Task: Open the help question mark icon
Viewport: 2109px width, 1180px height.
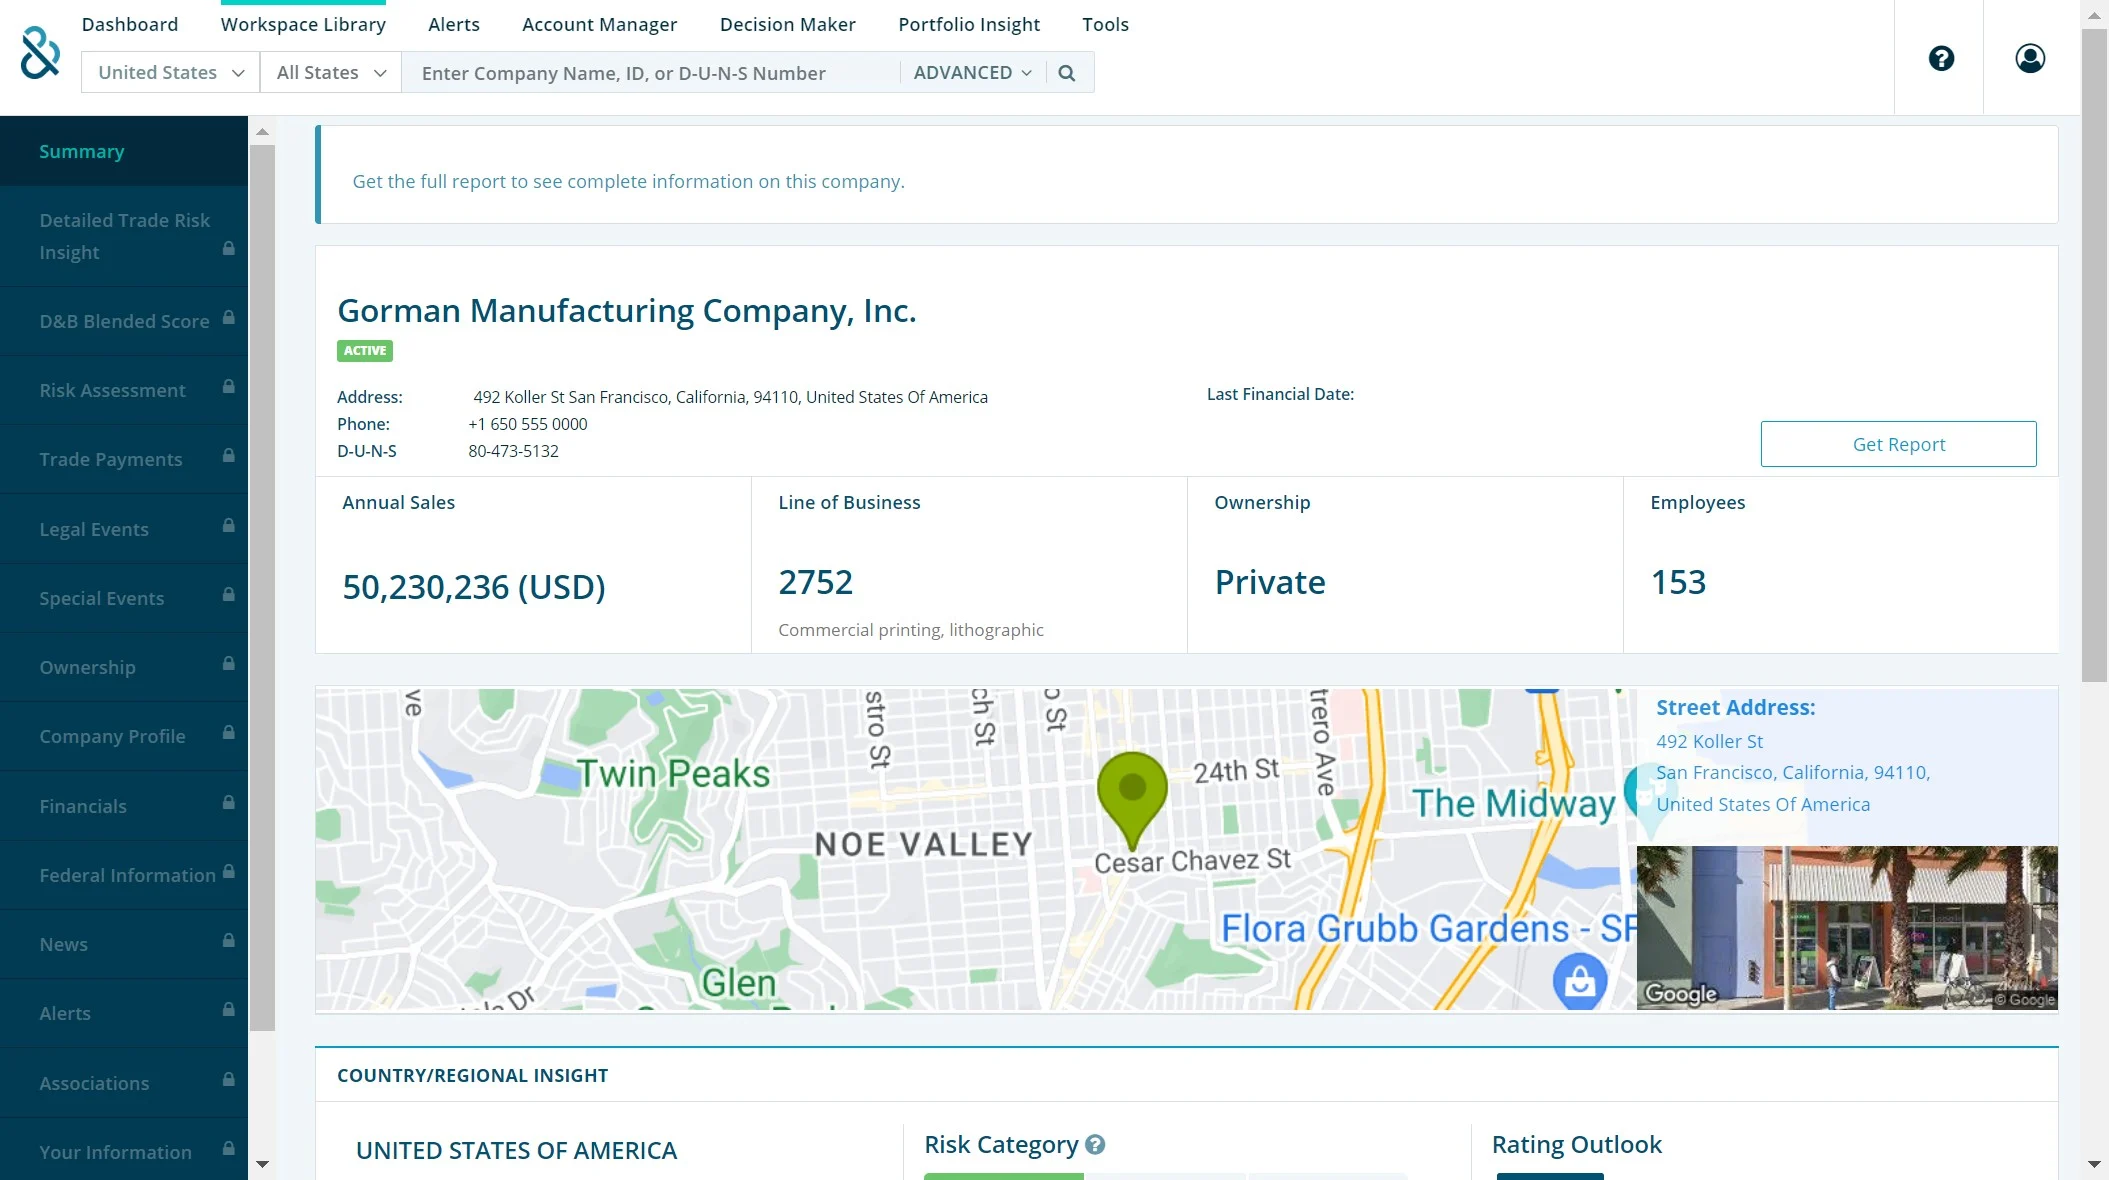Action: click(x=1941, y=59)
